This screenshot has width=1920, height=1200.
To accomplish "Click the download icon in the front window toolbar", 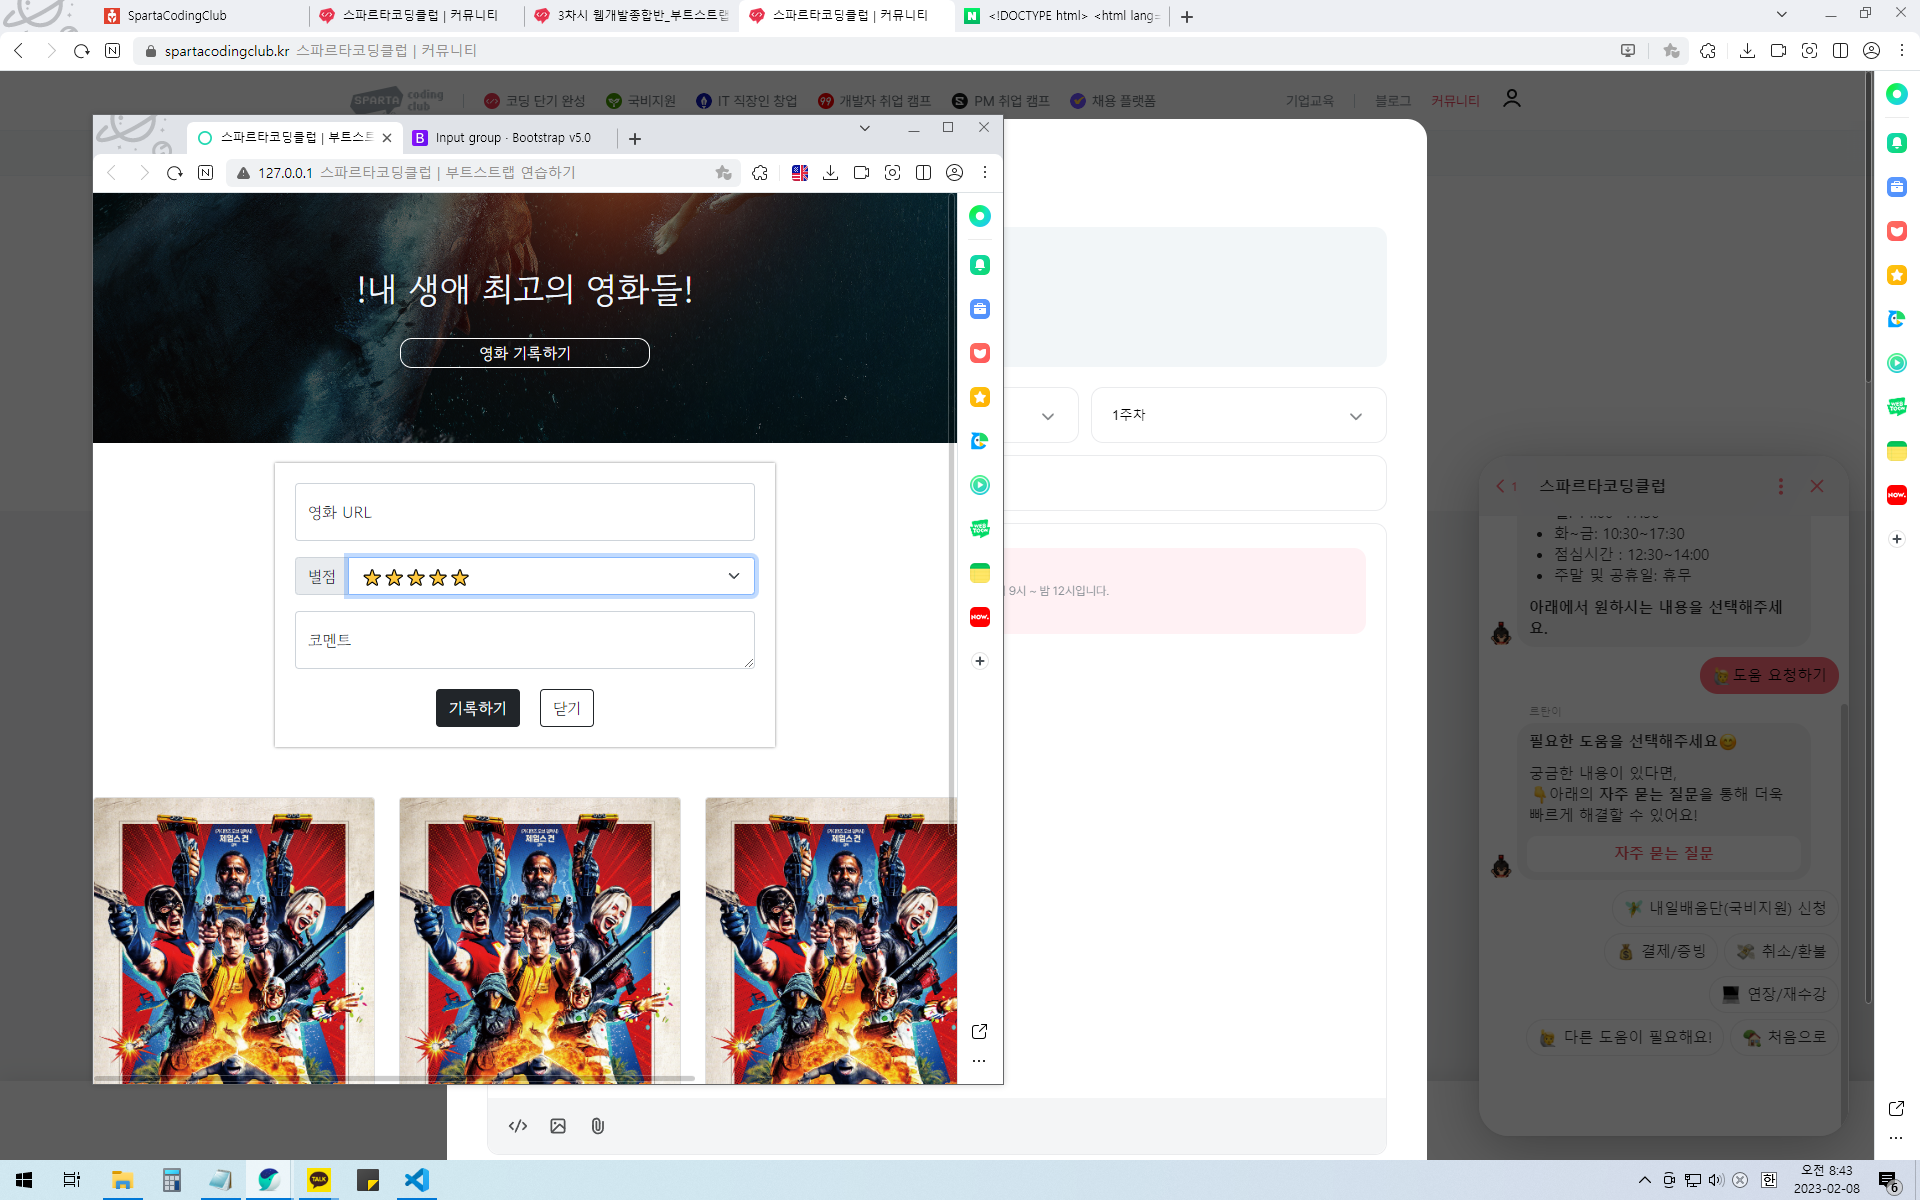I will coord(830,173).
